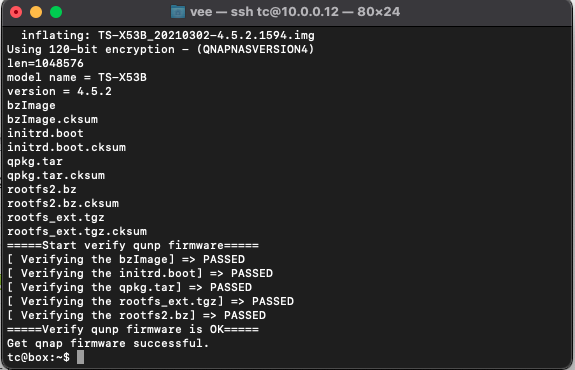This screenshot has height=370, width=575.
Task: Close the terminal window with red button
Action: (16, 12)
